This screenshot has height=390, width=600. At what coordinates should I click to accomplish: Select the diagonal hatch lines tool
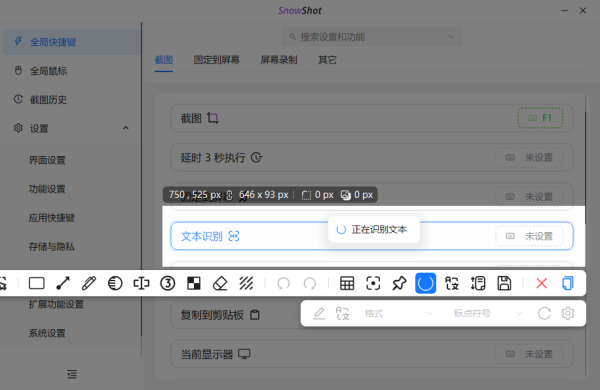tap(246, 284)
